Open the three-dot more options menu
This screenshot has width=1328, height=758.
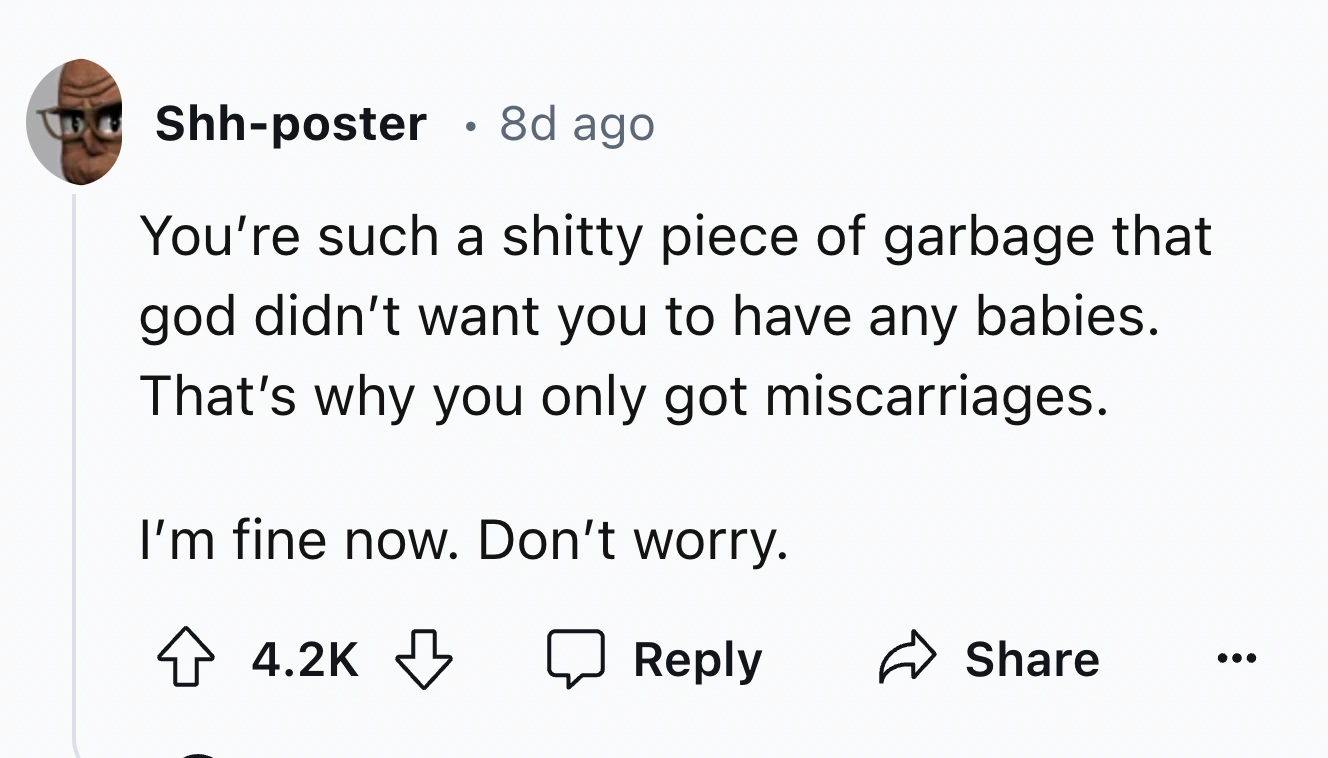coord(1237,660)
